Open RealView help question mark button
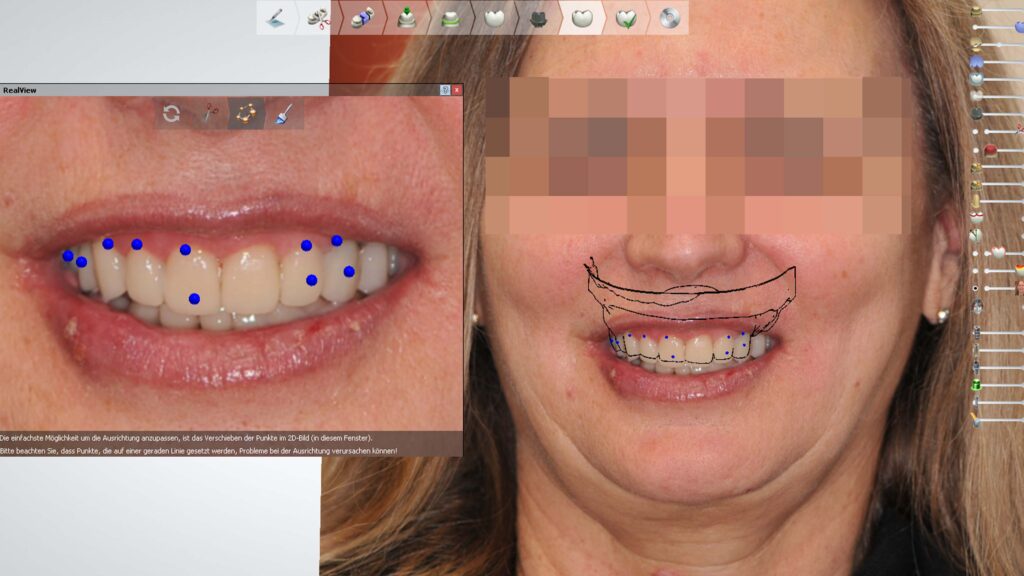This screenshot has width=1024, height=576. (x=445, y=90)
